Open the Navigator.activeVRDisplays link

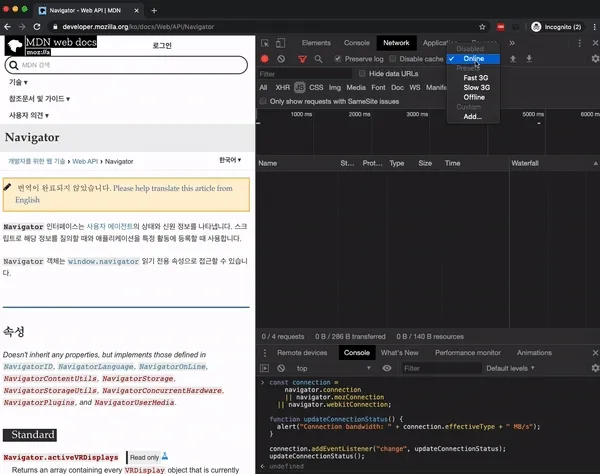[x=61, y=457]
